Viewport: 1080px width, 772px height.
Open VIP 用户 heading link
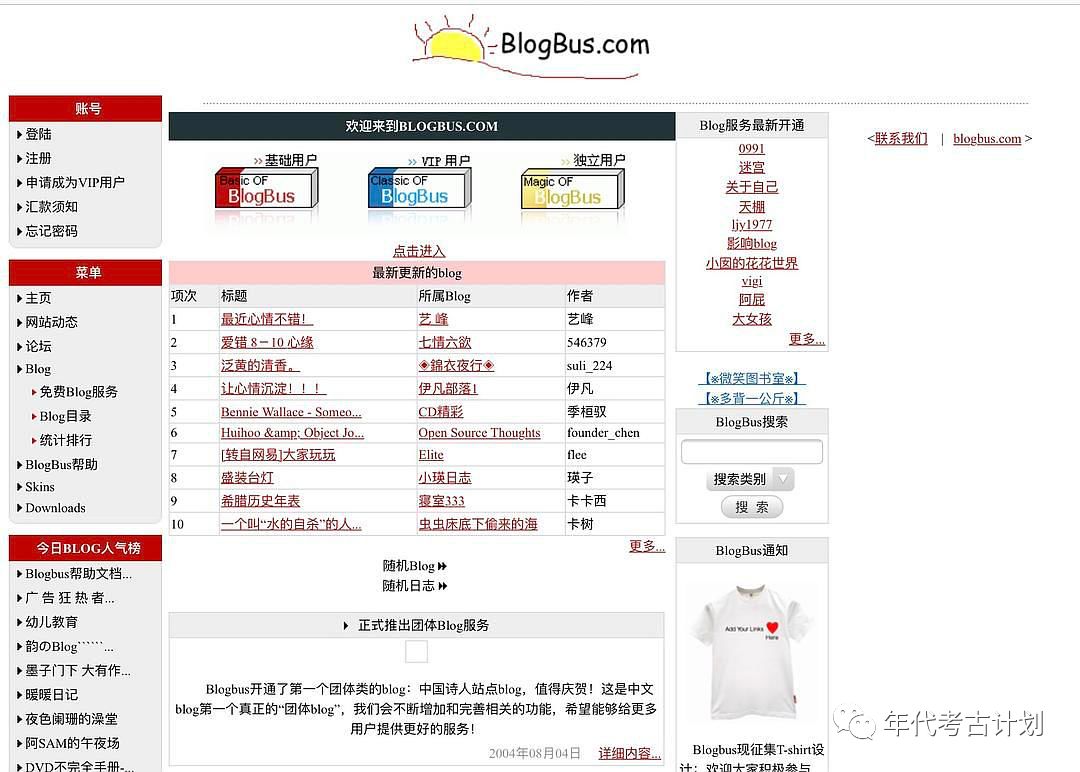(x=446, y=160)
